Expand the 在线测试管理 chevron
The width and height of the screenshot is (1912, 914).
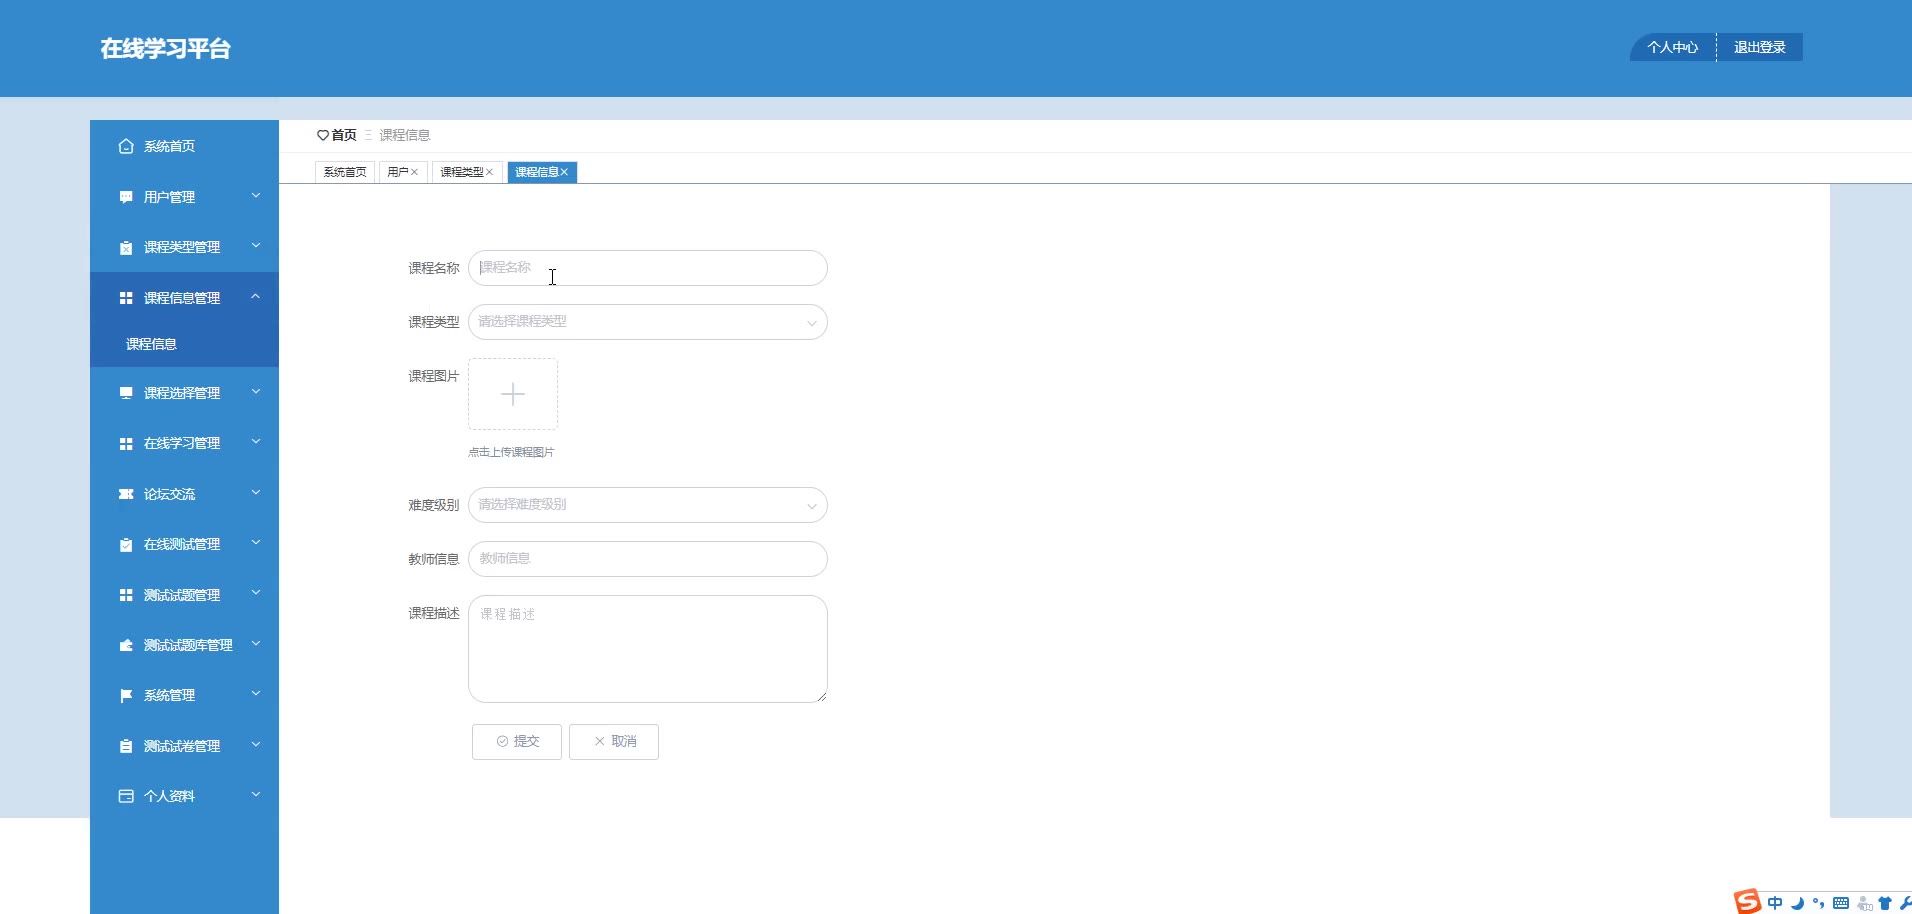(256, 543)
